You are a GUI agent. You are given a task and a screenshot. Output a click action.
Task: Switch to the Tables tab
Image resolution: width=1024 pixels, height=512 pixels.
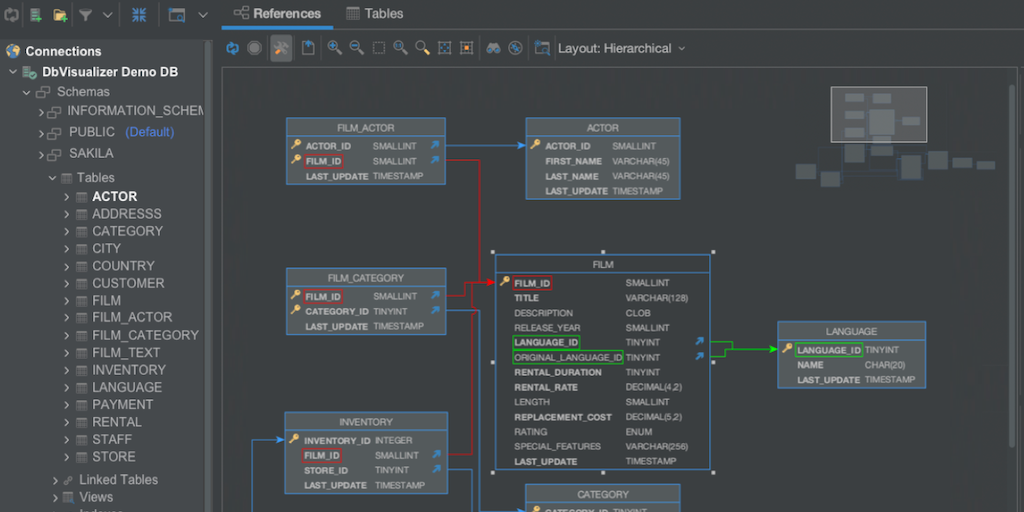(x=375, y=14)
